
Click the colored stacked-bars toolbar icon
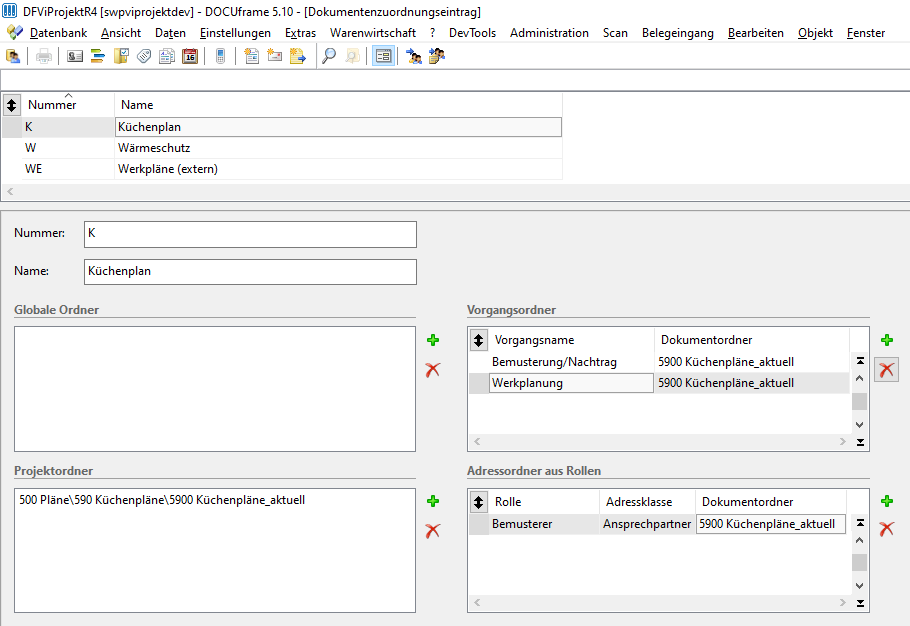point(98,56)
